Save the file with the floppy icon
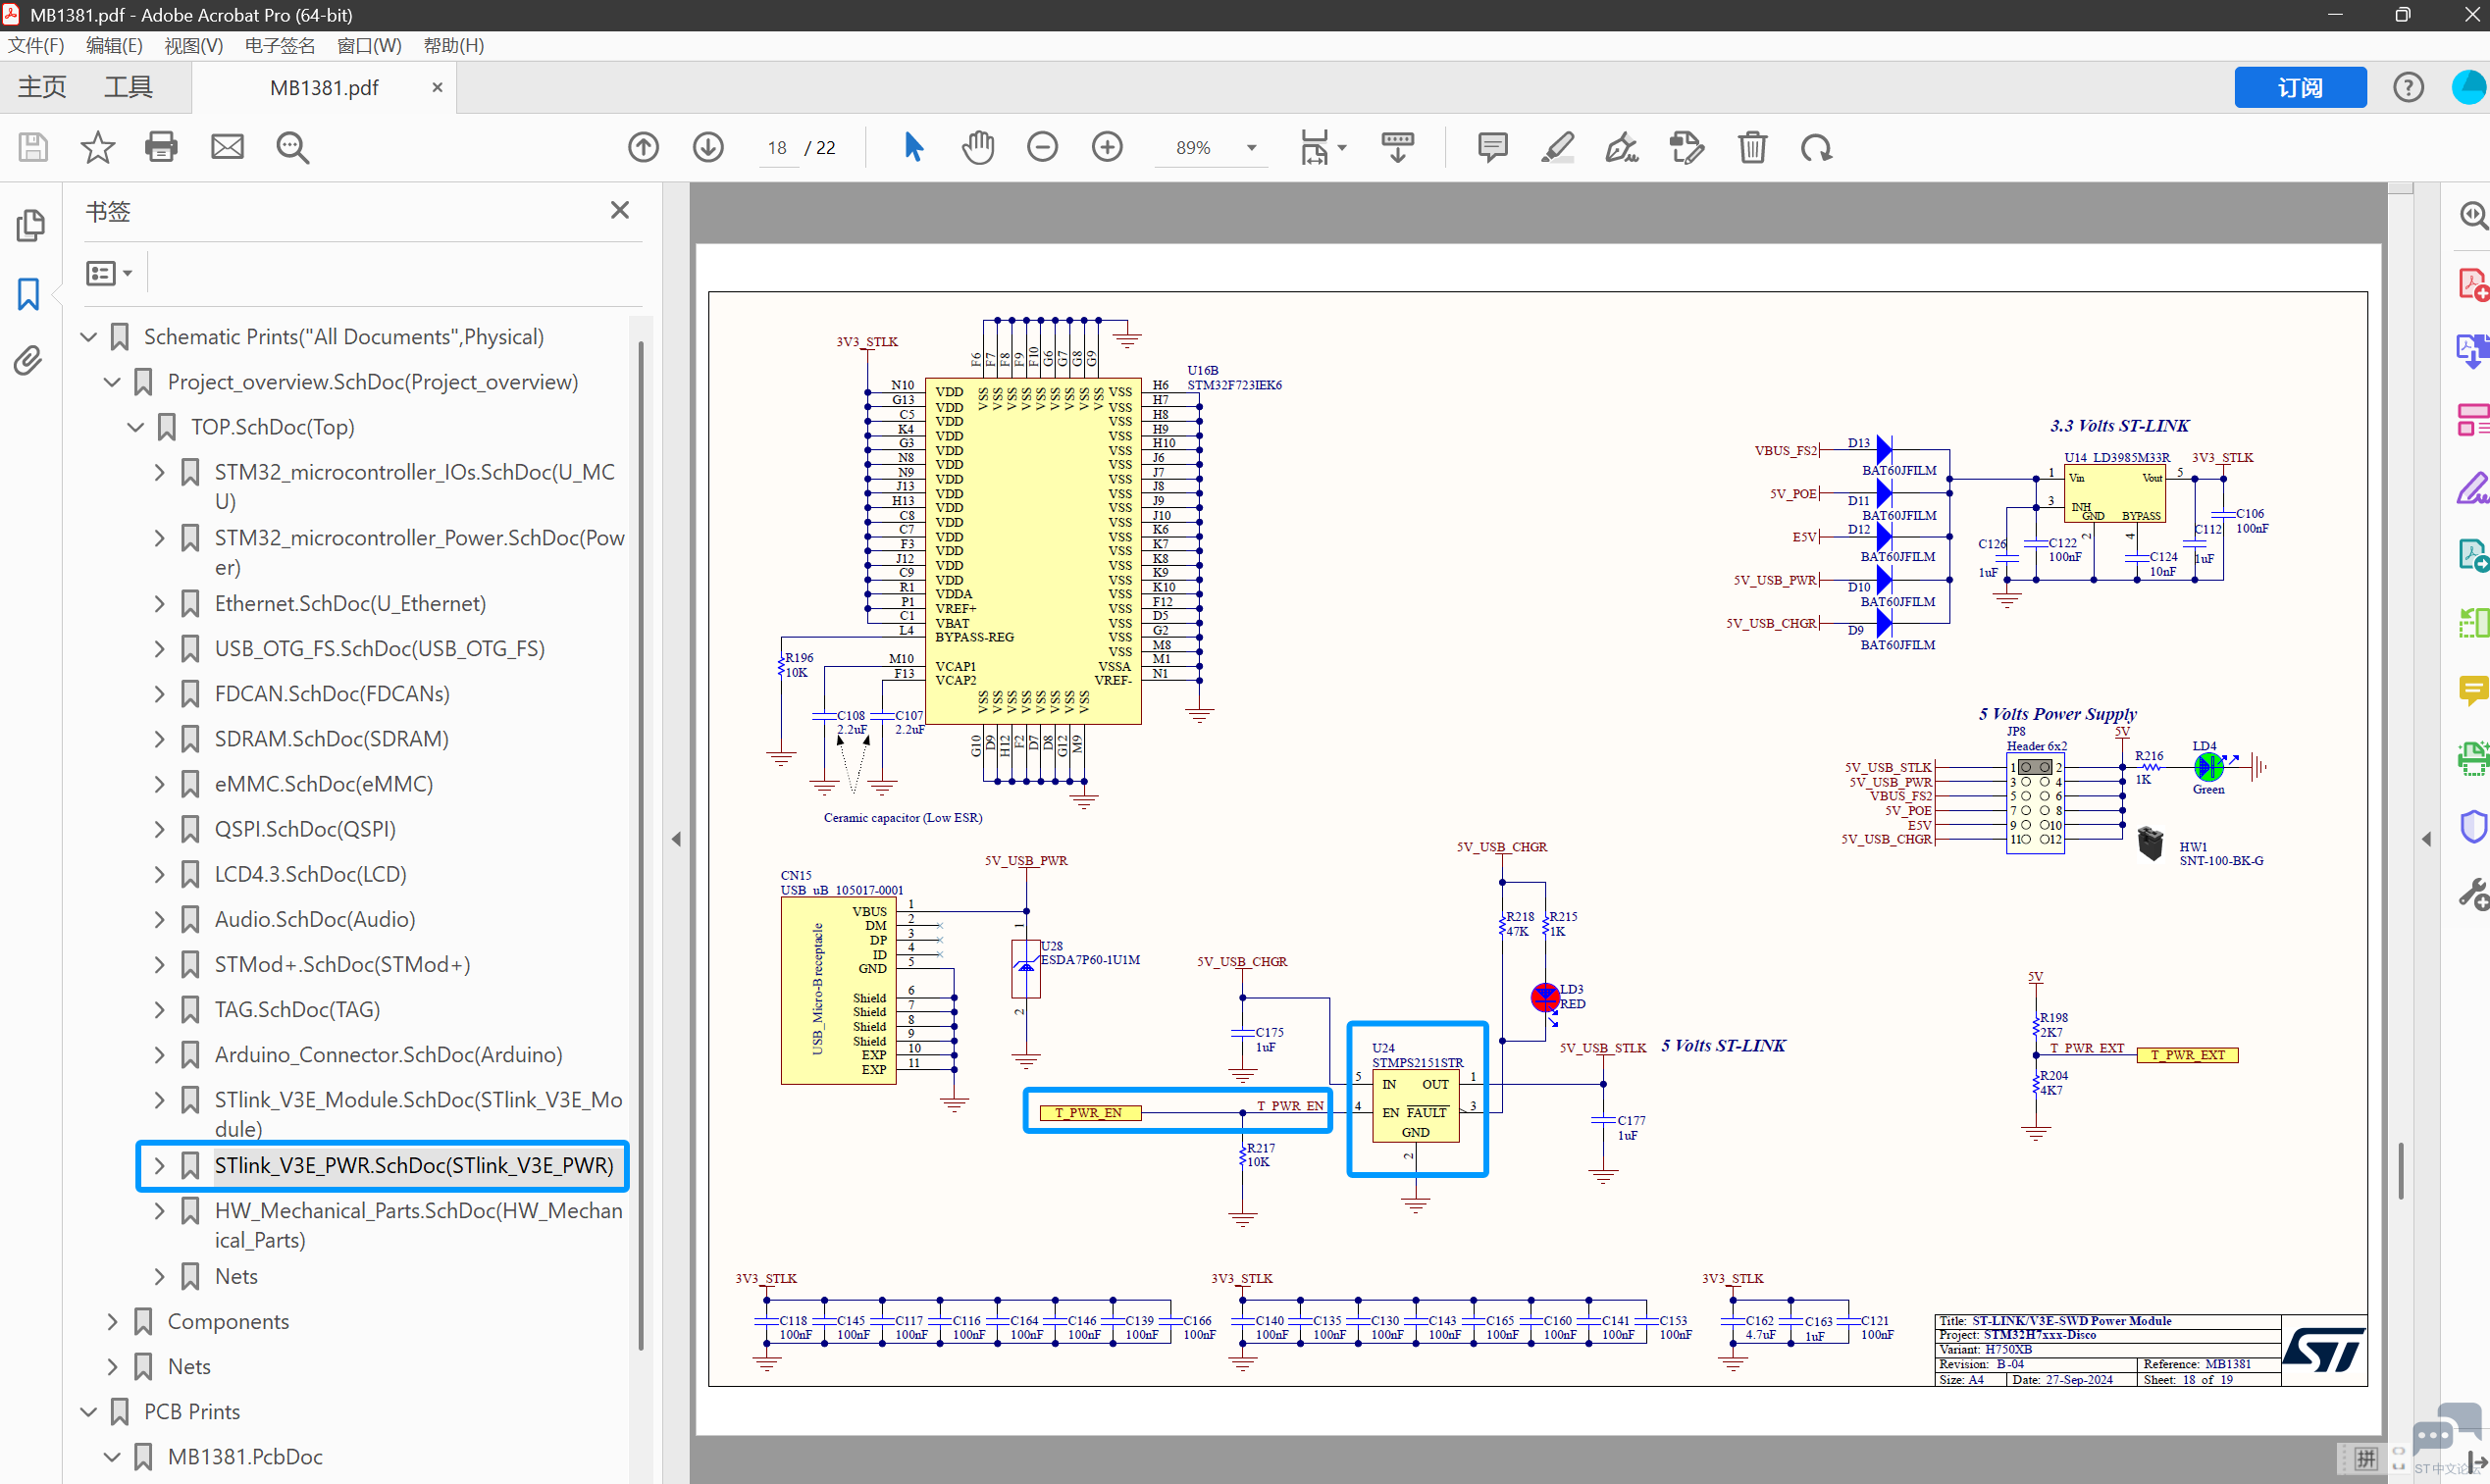The image size is (2490, 1484). click(x=33, y=148)
